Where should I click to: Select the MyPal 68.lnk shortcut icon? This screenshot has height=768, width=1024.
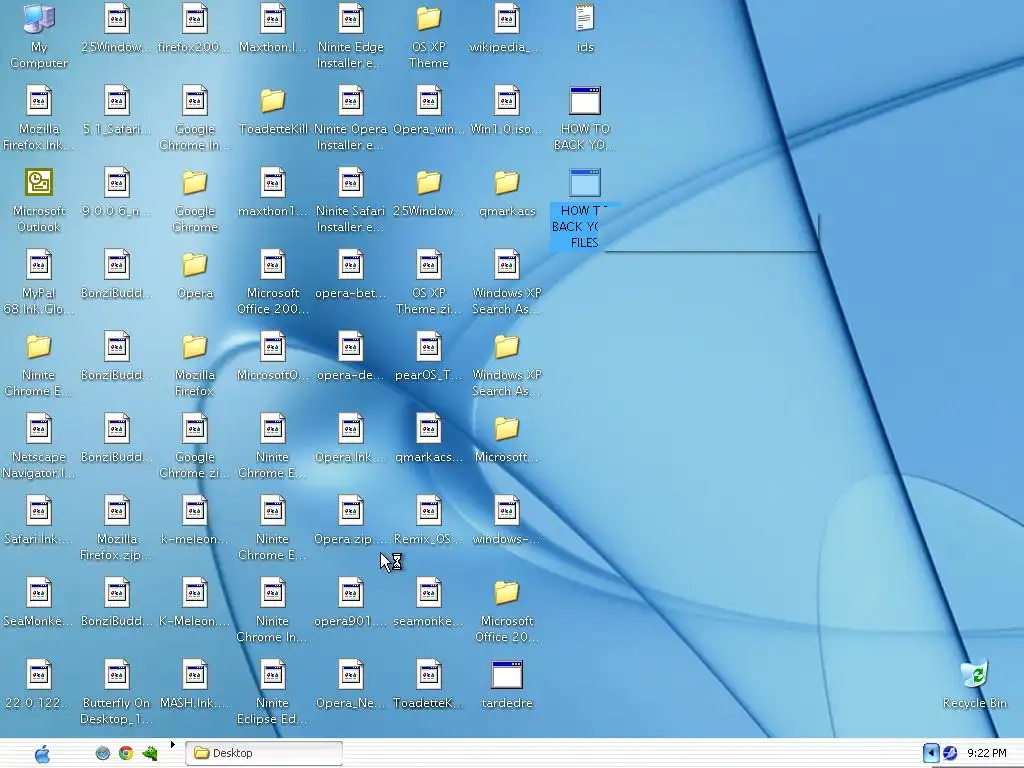[39, 265]
